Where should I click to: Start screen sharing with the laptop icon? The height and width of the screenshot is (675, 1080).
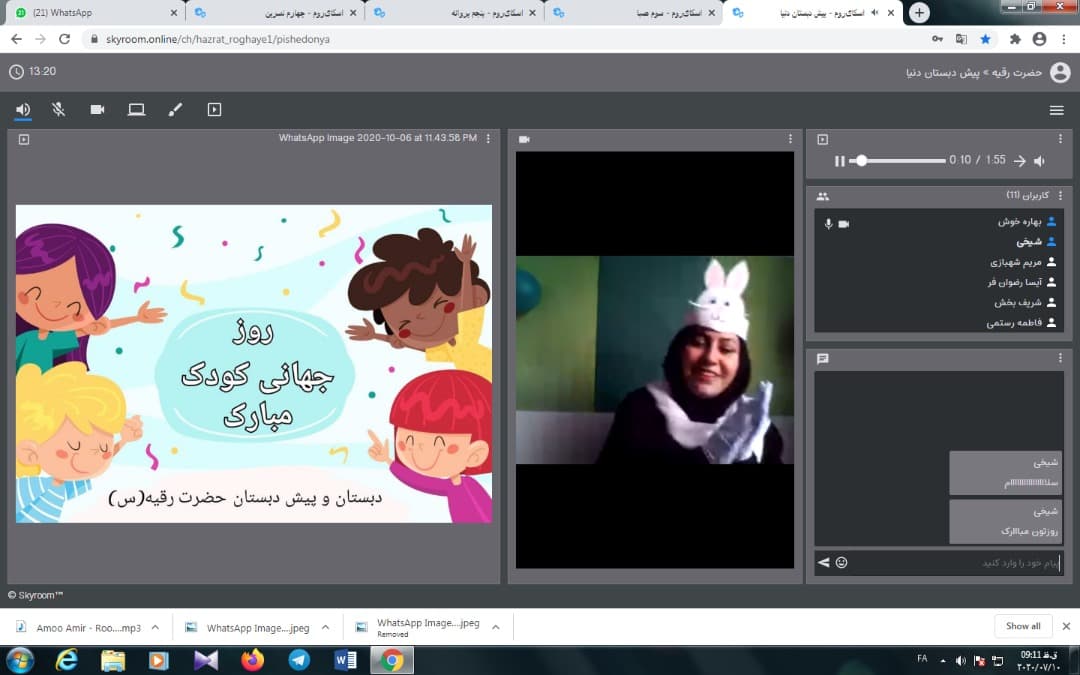(x=136, y=110)
